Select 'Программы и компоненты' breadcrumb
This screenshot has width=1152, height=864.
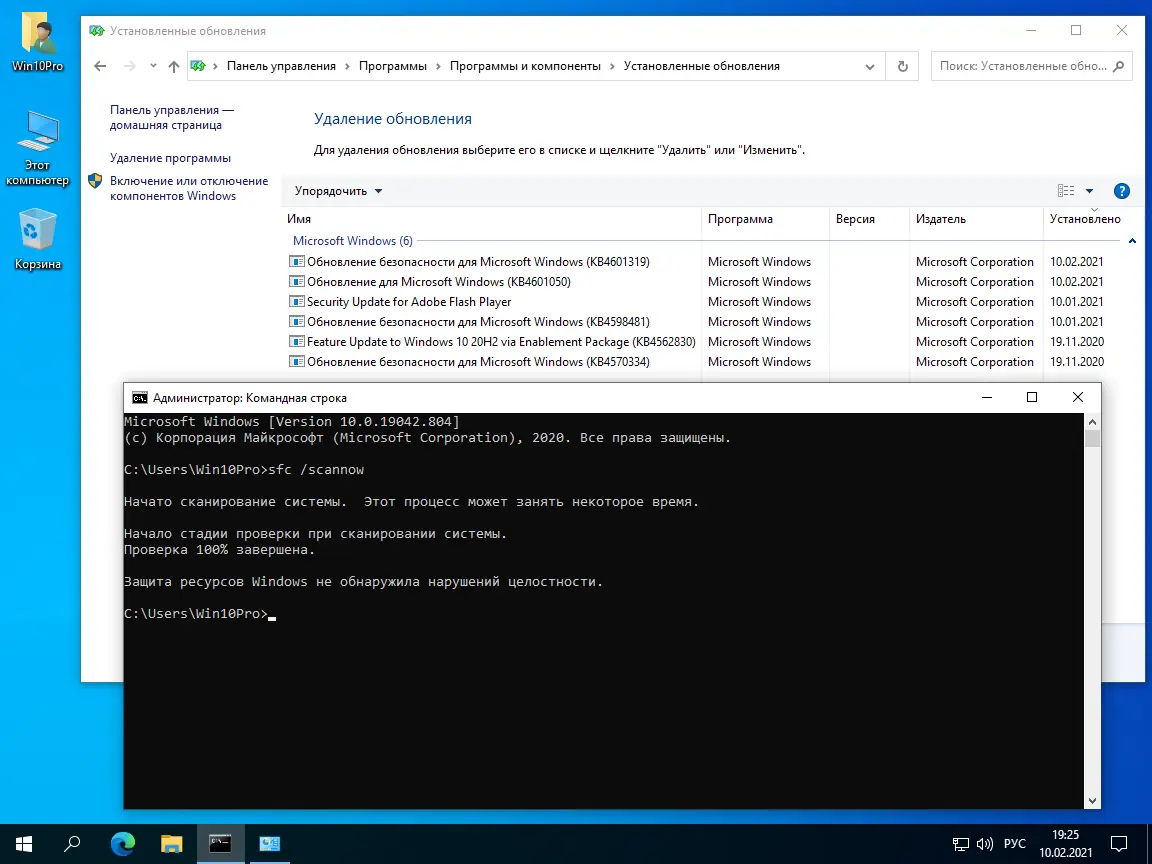point(525,66)
